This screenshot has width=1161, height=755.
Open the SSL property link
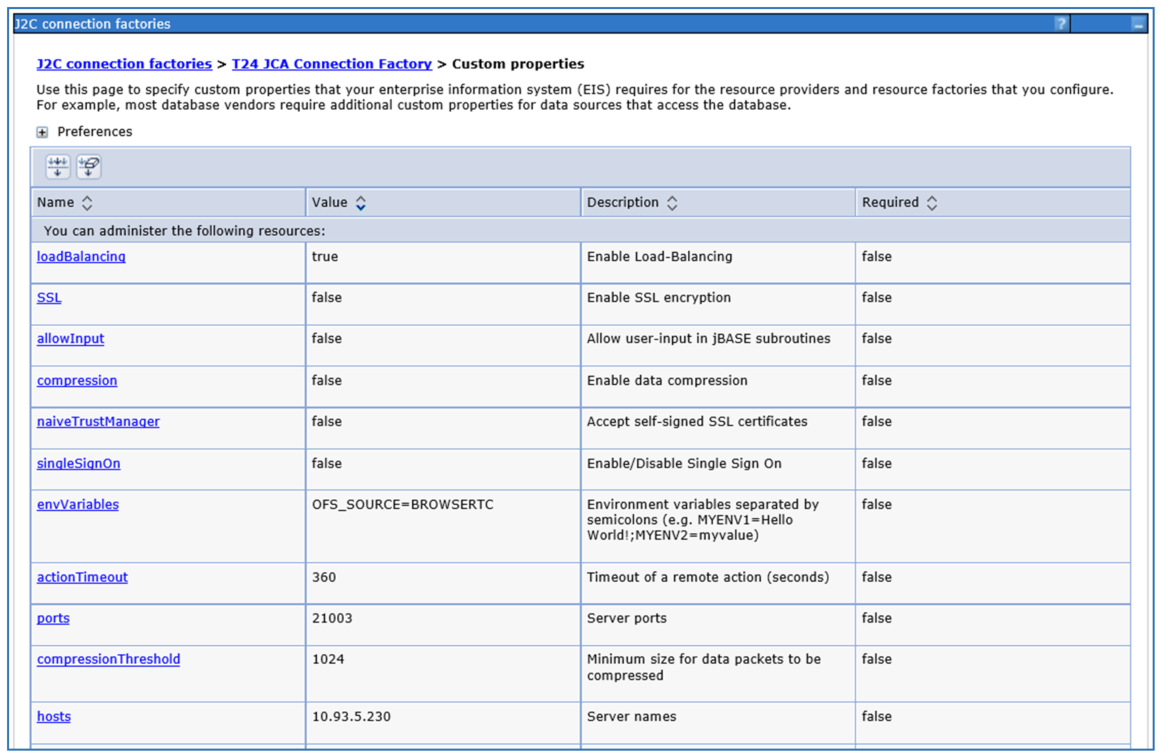click(49, 298)
